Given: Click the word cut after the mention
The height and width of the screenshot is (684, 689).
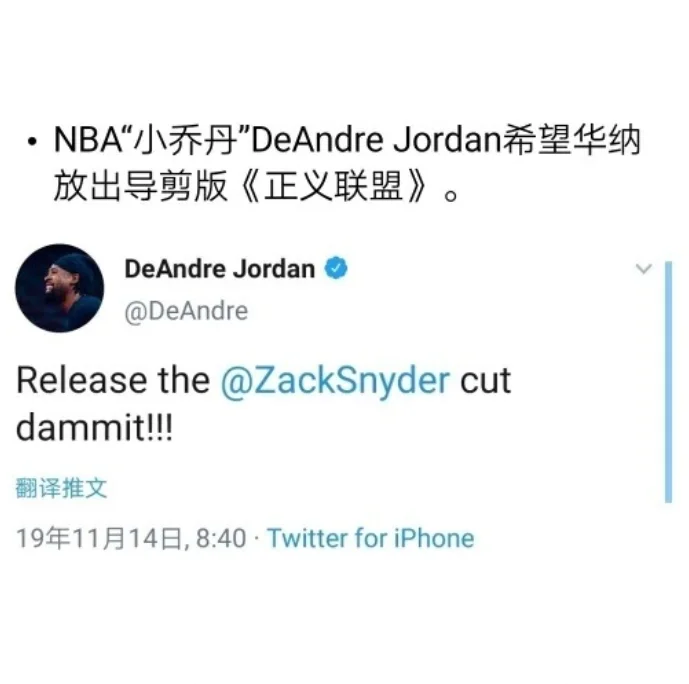Looking at the screenshot, I should [x=485, y=380].
